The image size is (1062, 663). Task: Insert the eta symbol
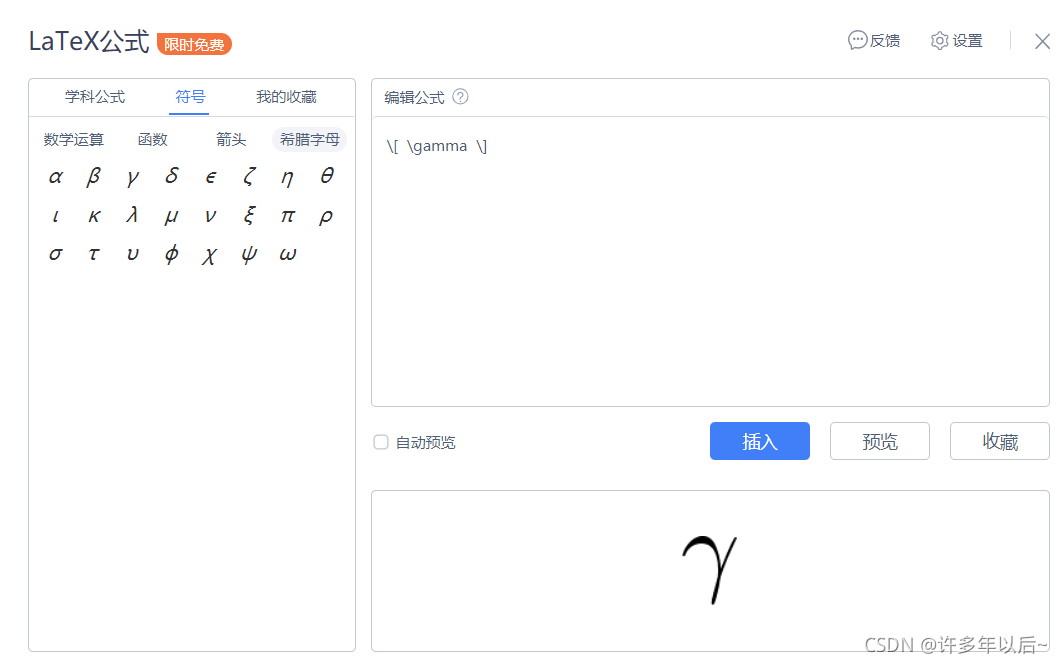288,177
